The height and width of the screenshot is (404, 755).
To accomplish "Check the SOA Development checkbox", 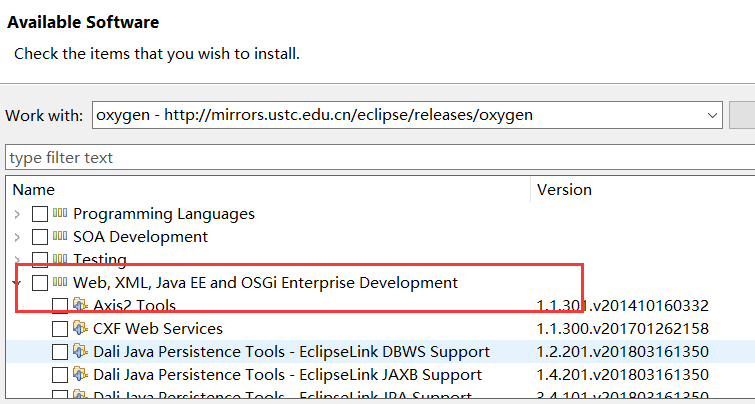I will pos(40,237).
